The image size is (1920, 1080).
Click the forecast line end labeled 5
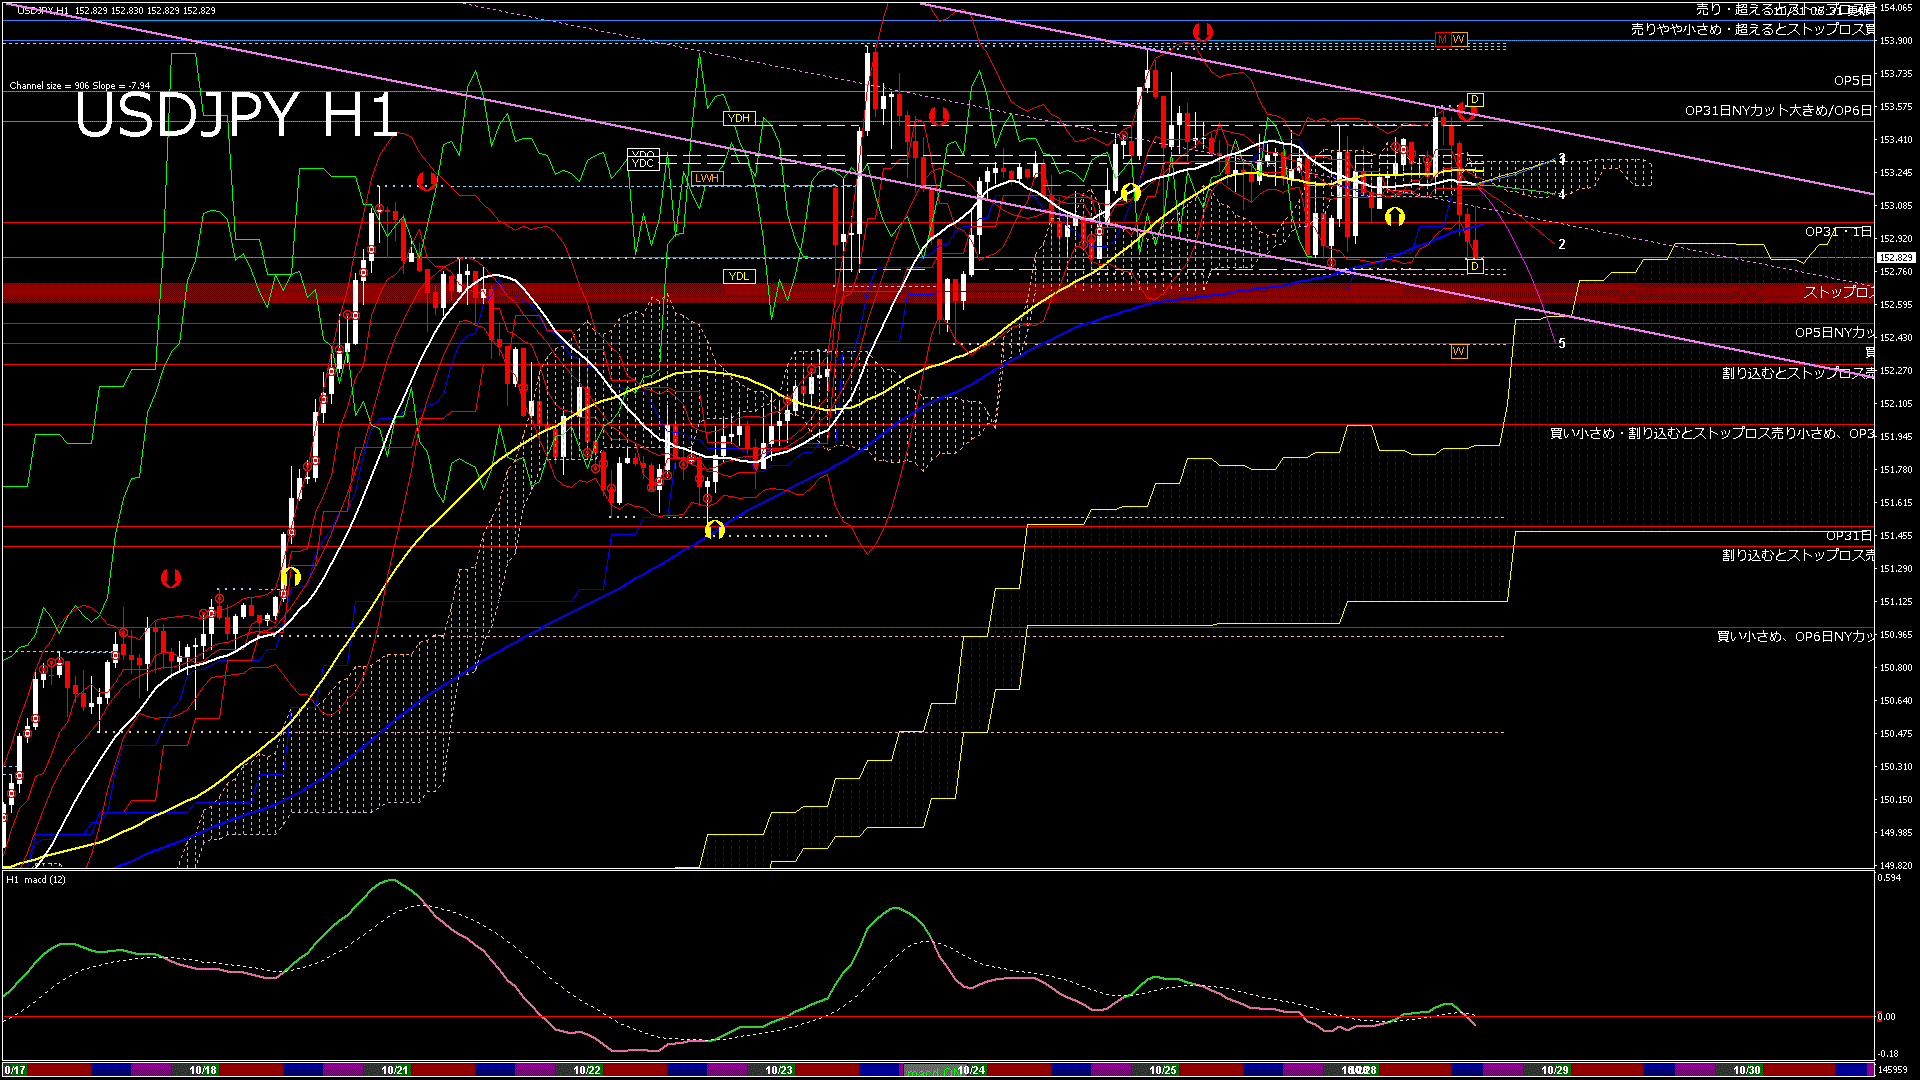click(1561, 343)
